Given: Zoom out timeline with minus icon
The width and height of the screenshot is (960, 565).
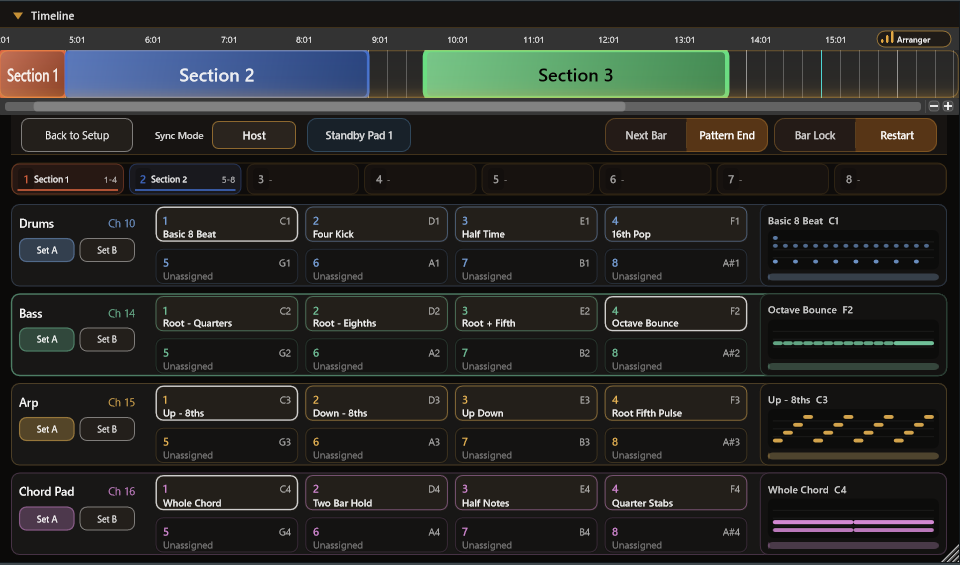Looking at the screenshot, I should 934,106.
